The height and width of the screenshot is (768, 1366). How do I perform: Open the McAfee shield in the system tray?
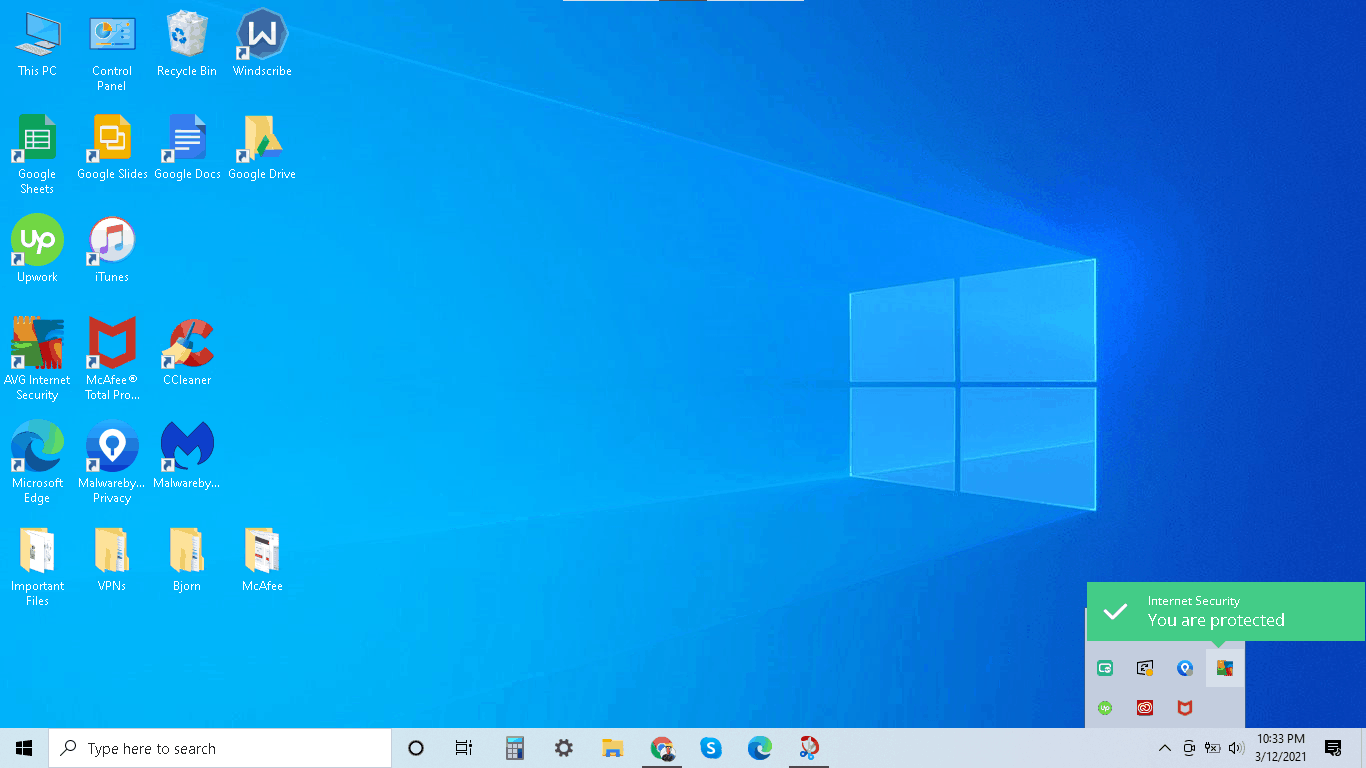1184,707
